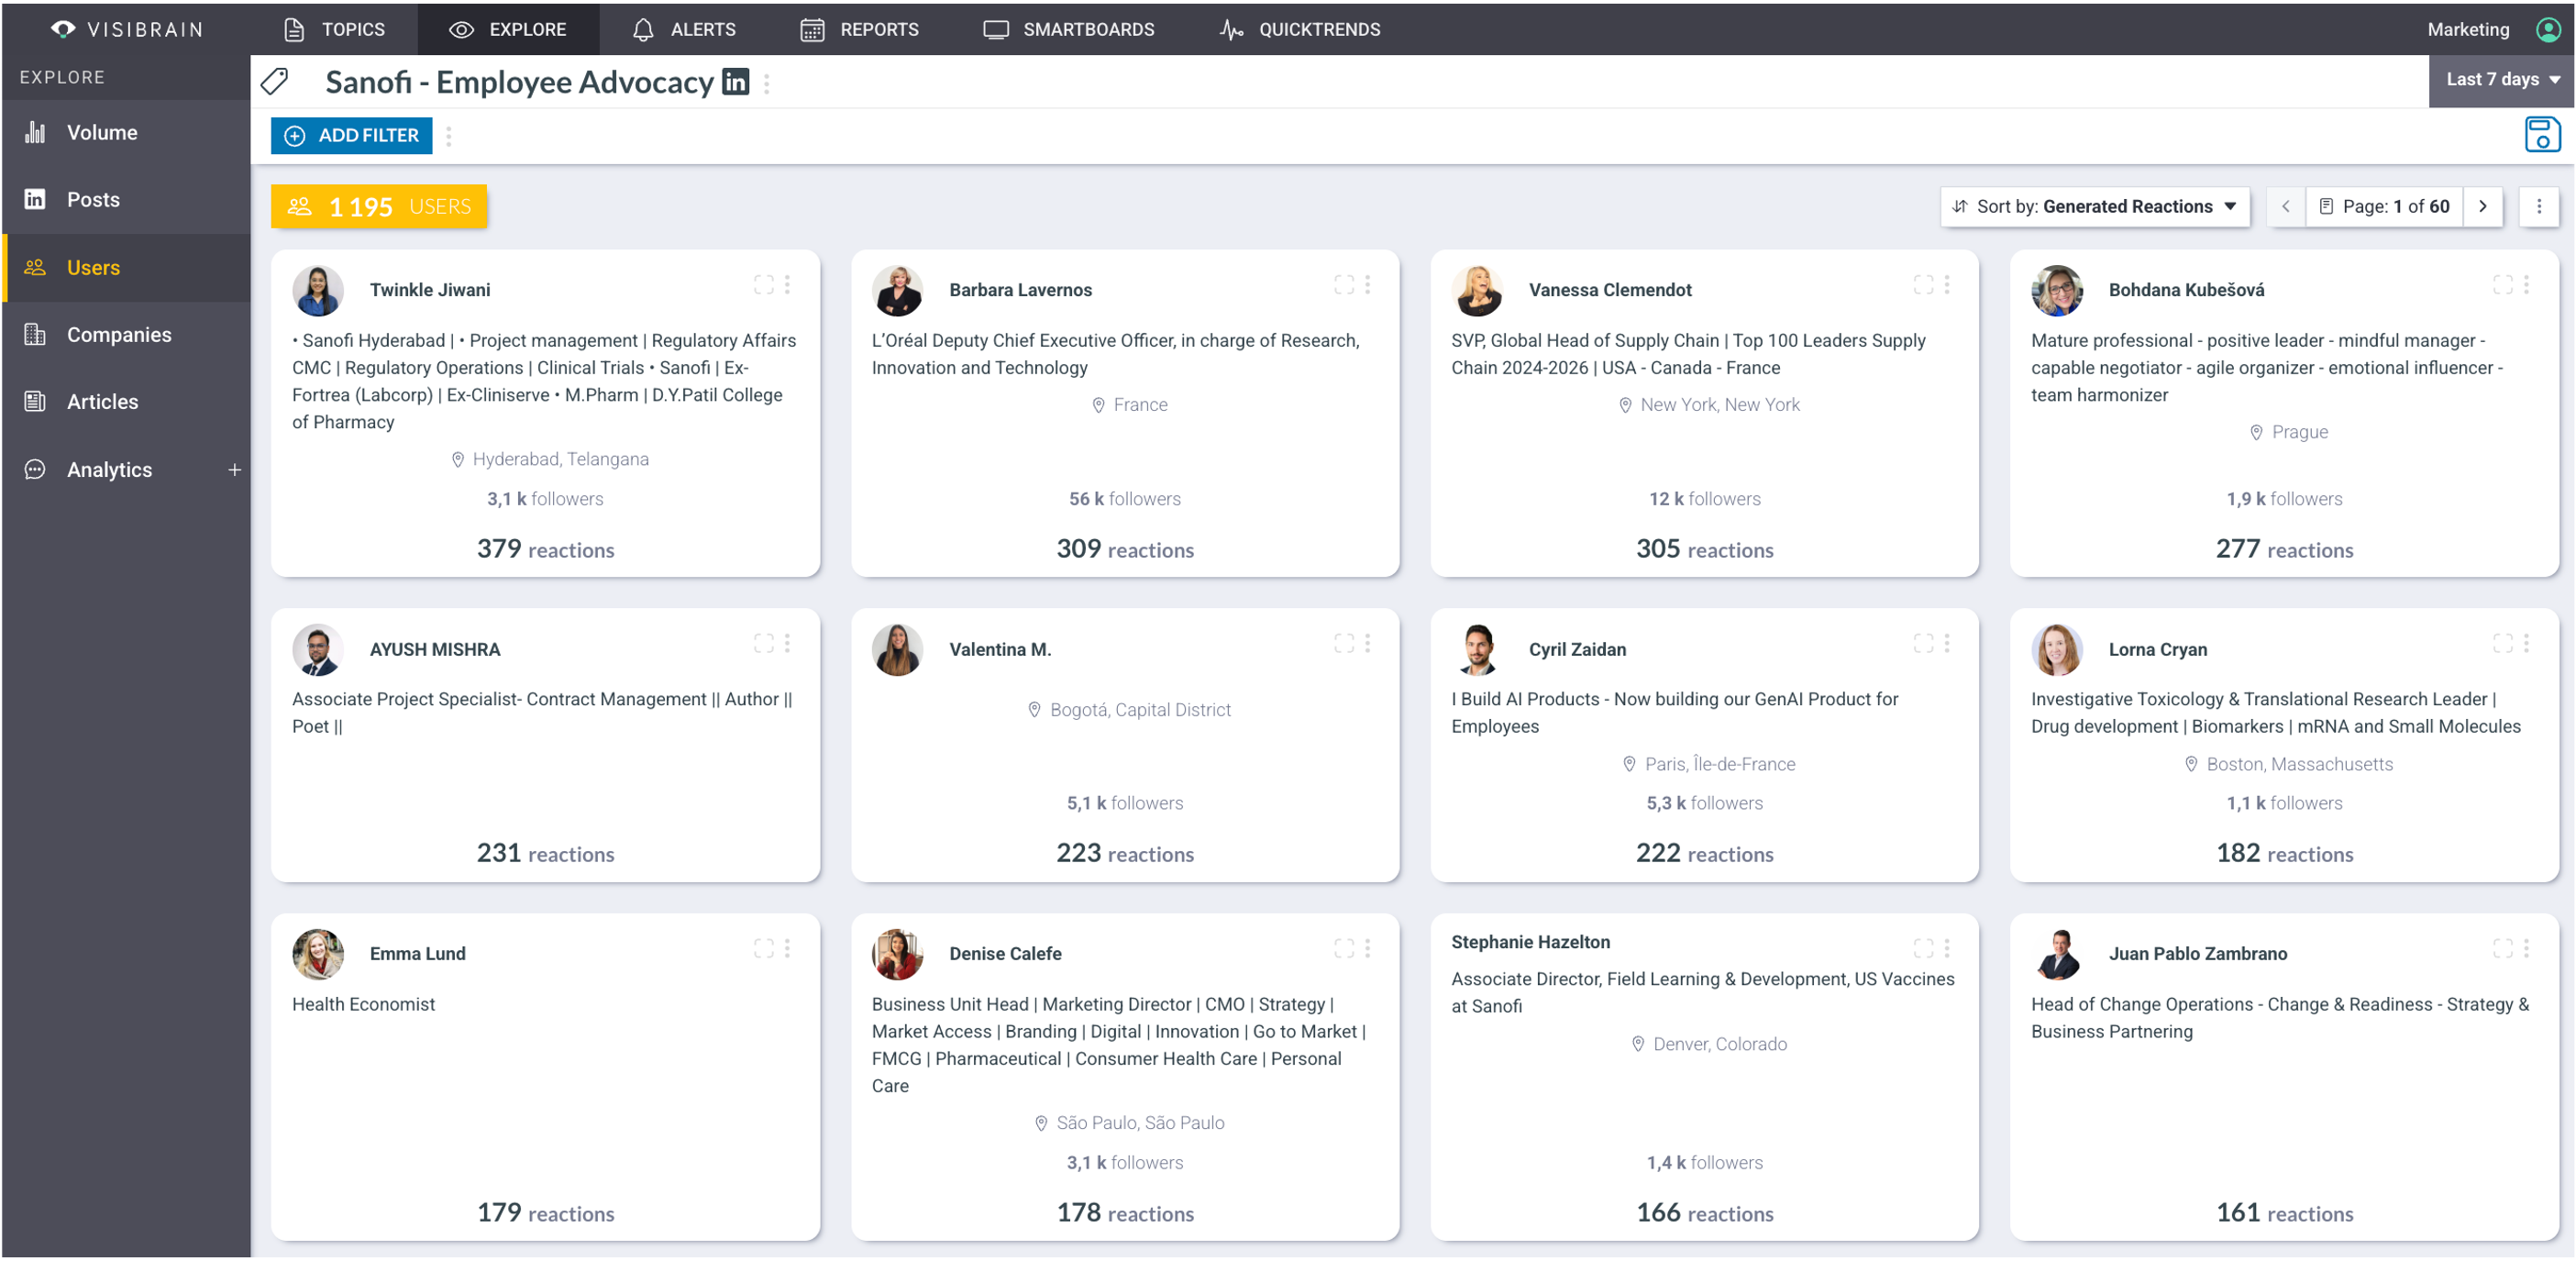
Task: Select Companies in the Explore sidebar
Action: 127,334
